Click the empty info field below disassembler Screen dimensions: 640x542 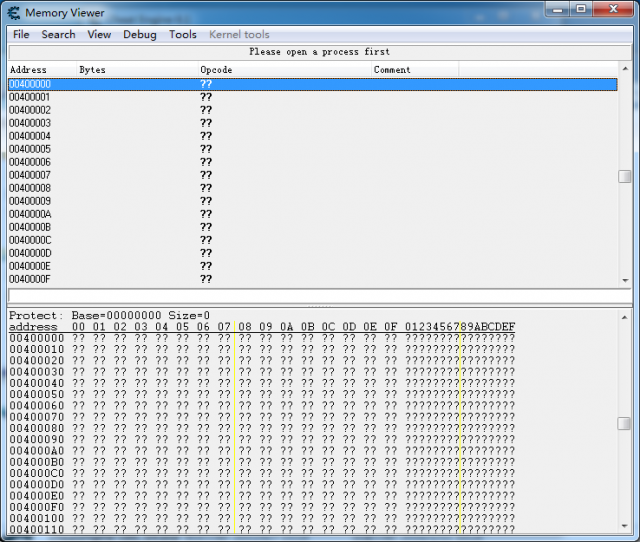tap(320, 295)
